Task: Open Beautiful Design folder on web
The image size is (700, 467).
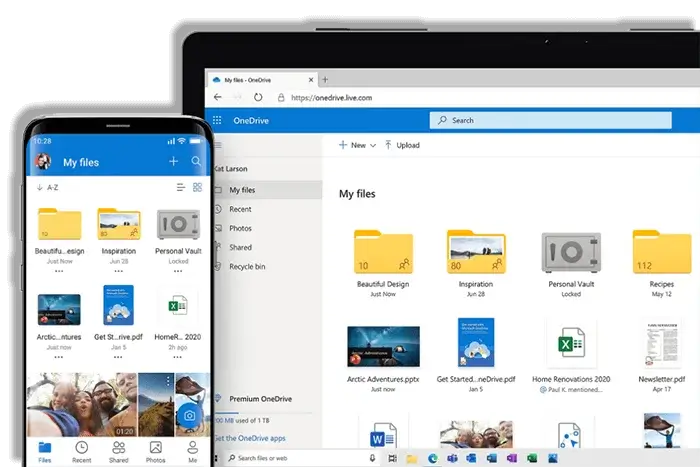Action: click(x=383, y=251)
